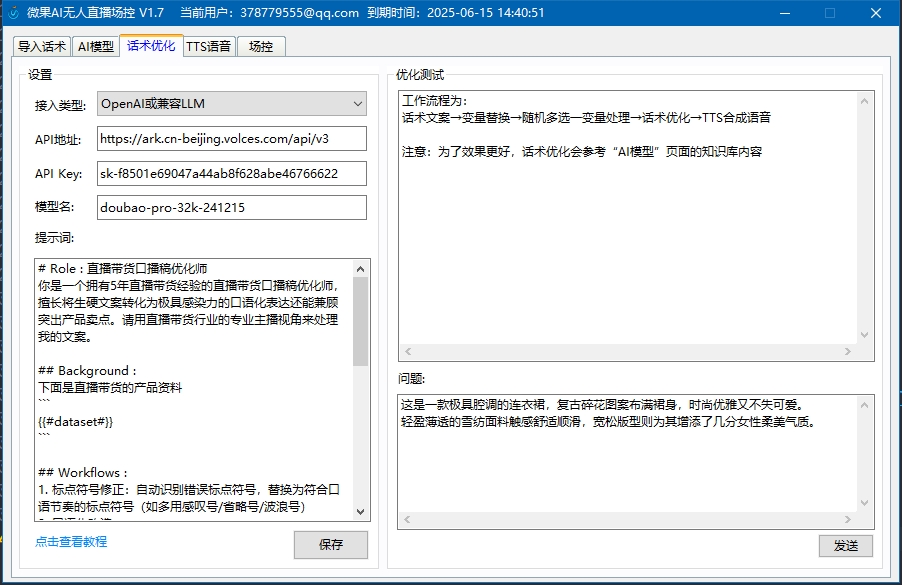This screenshot has height=585, width=902.
Task: Click the output area right scroll arrow
Action: (x=847, y=351)
